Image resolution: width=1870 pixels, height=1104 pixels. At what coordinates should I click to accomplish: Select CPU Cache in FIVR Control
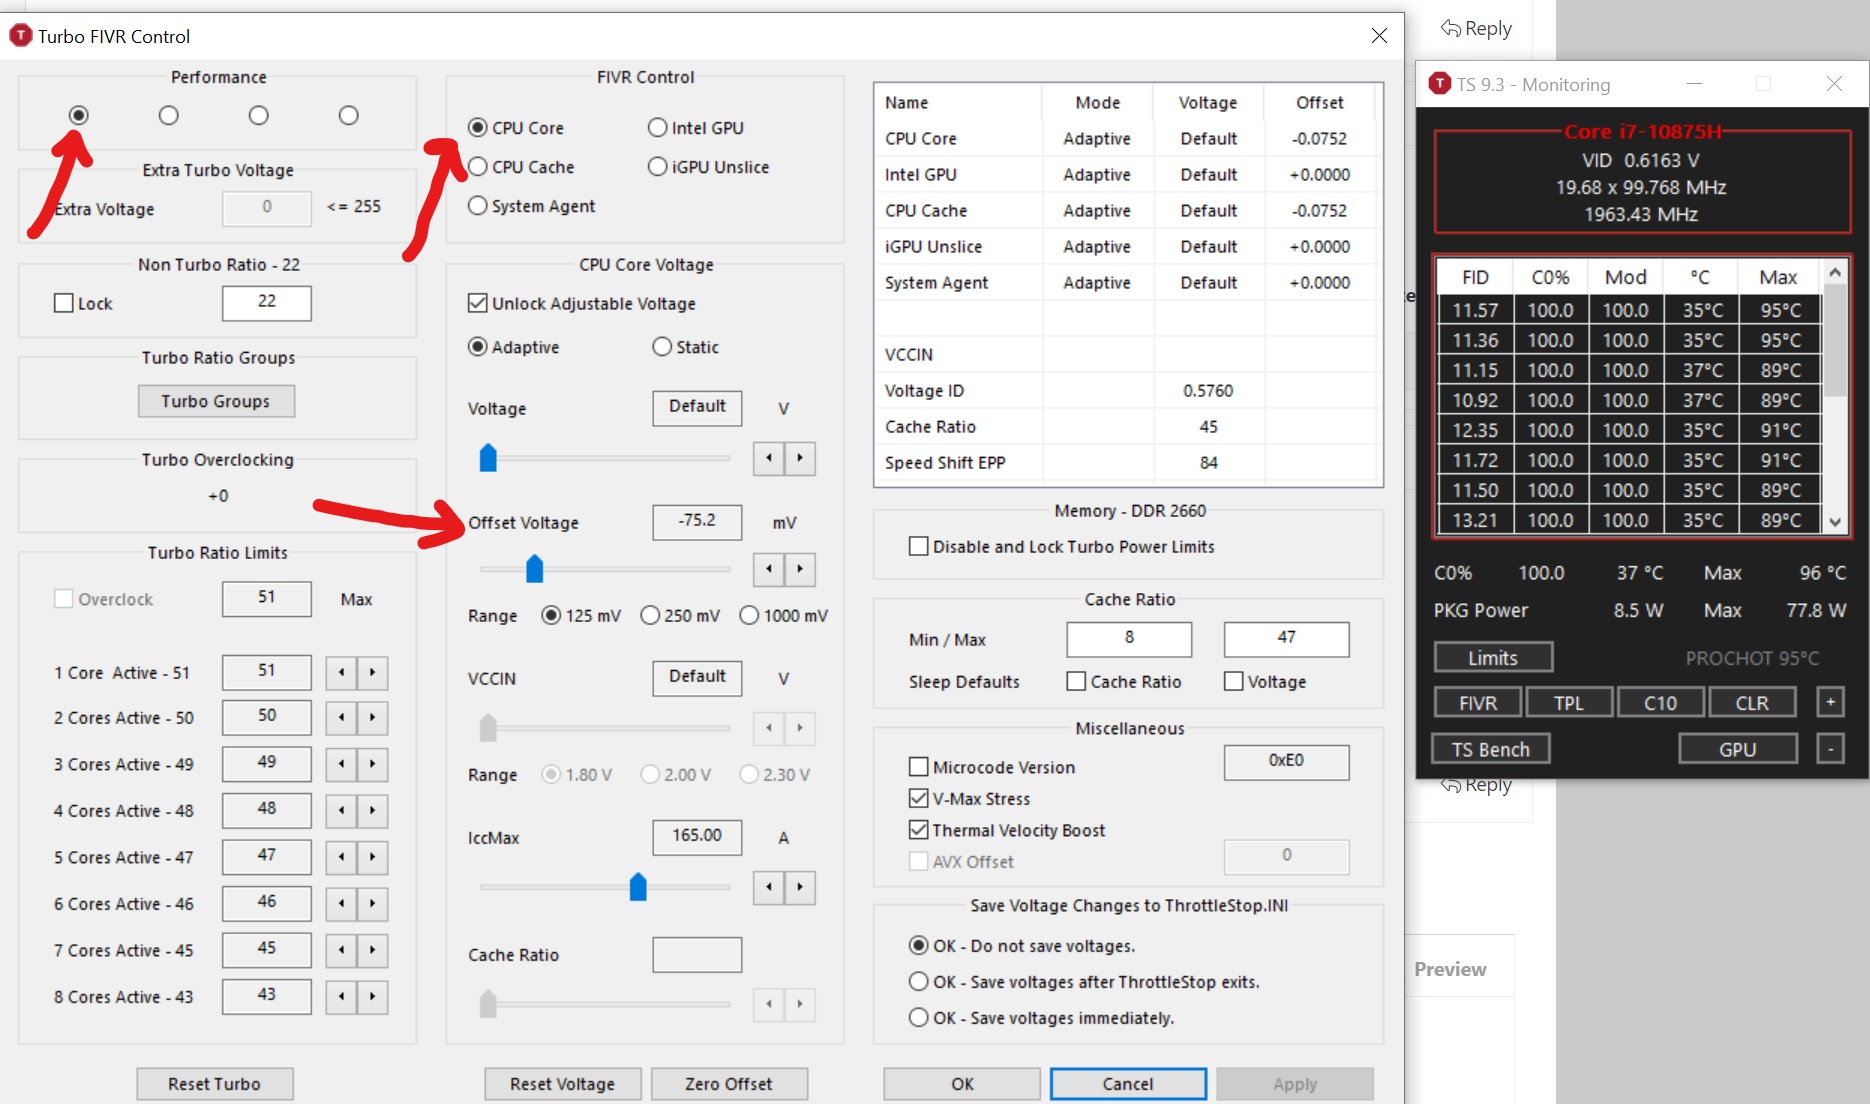521,167
